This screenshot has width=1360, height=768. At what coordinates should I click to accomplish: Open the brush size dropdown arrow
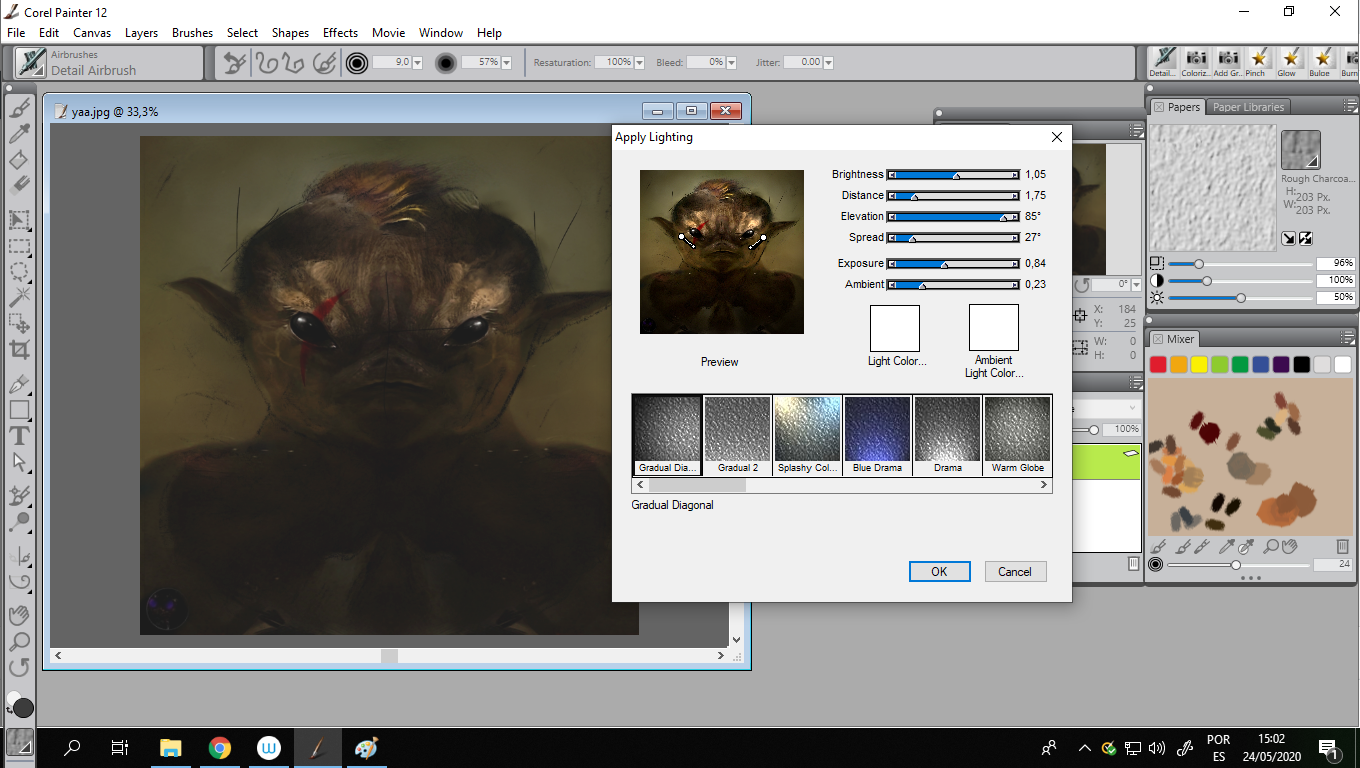417,63
